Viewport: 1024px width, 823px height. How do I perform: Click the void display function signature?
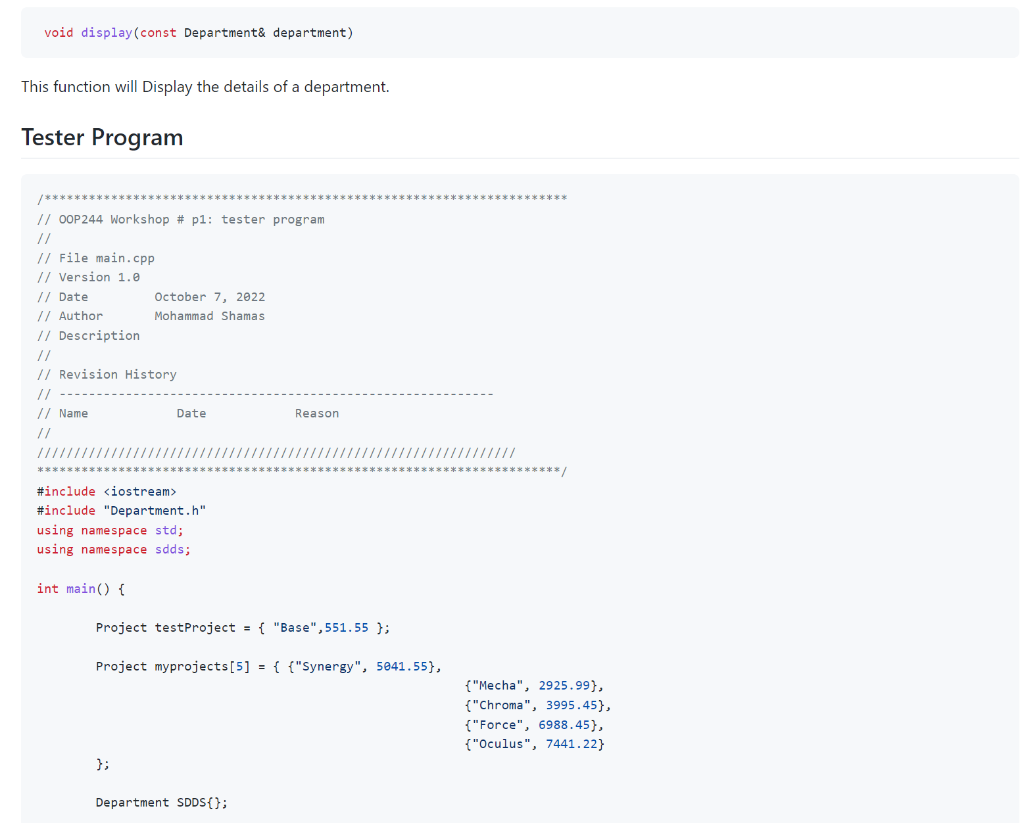tap(195, 32)
